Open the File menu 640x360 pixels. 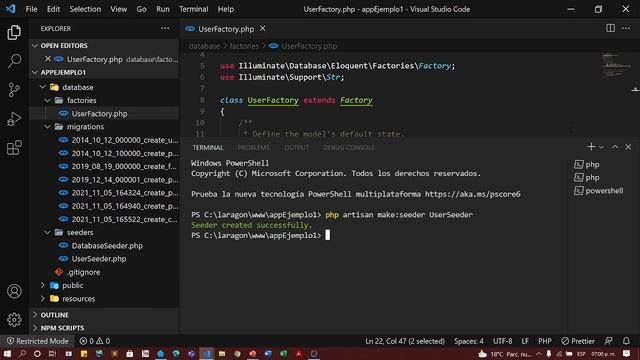tap(31, 9)
